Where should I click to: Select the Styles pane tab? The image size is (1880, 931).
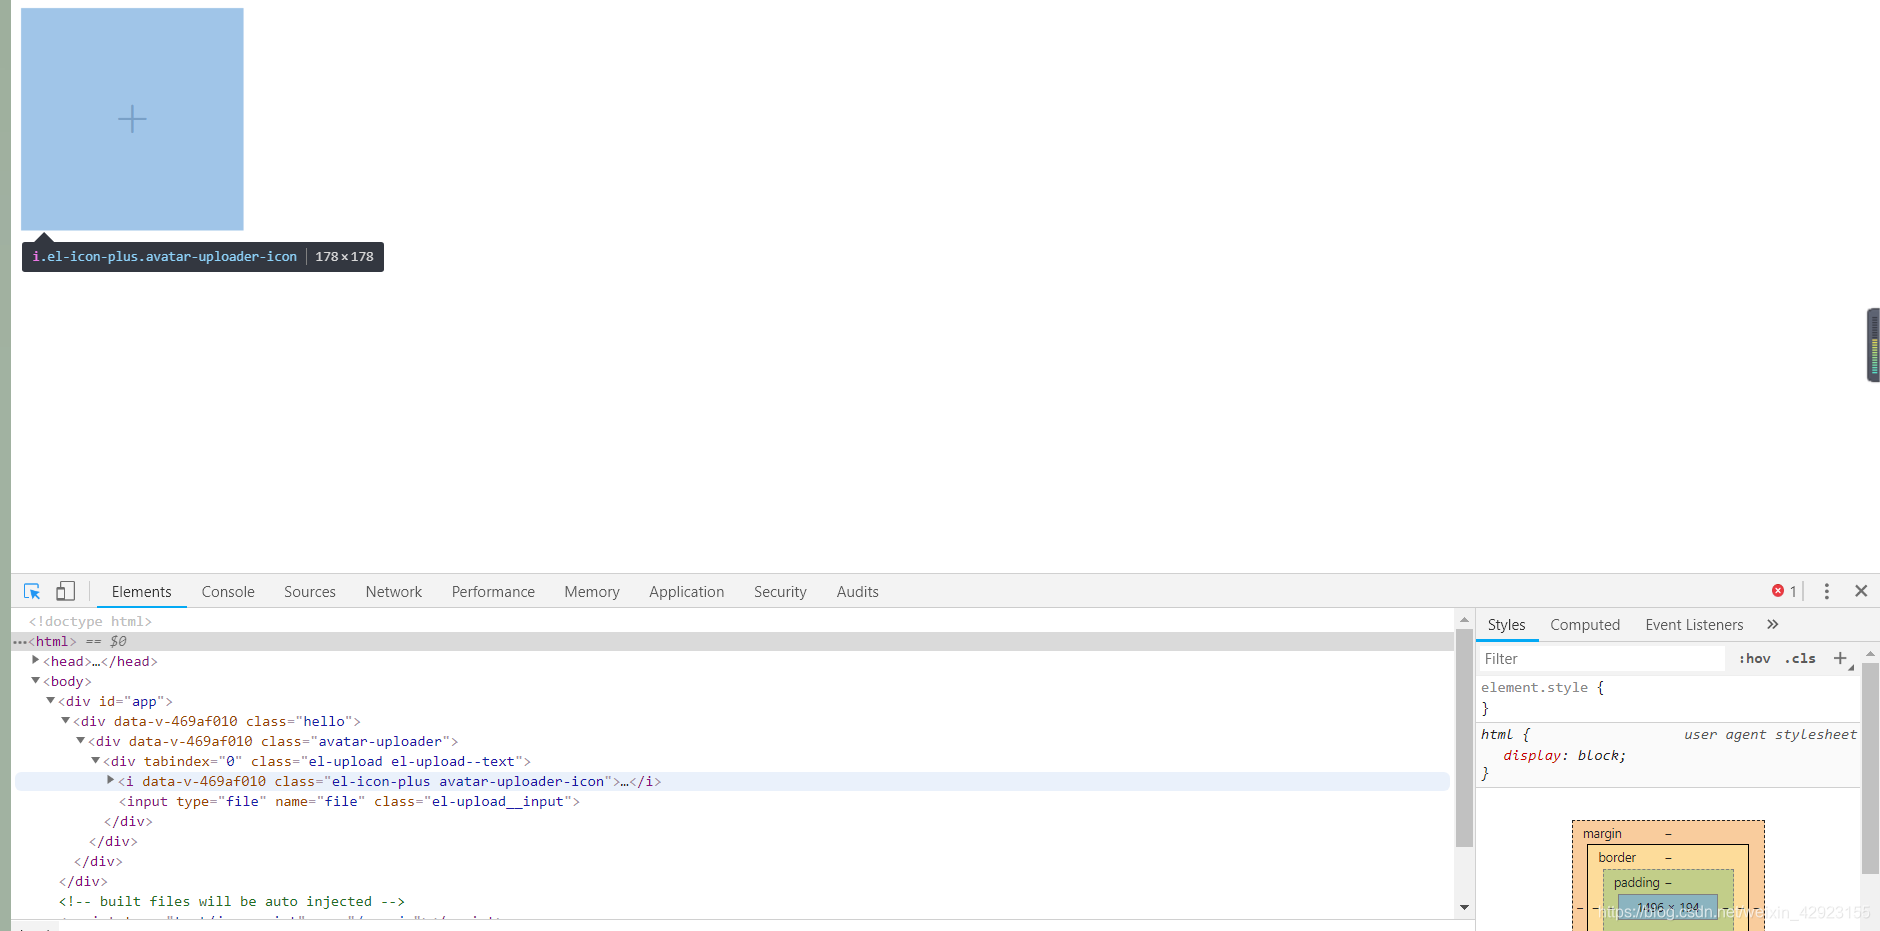click(1507, 625)
